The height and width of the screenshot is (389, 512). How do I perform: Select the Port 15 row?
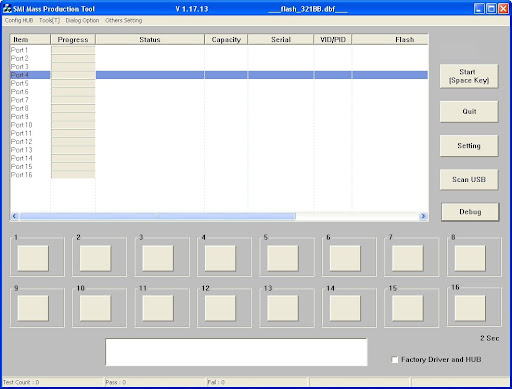click(219, 167)
